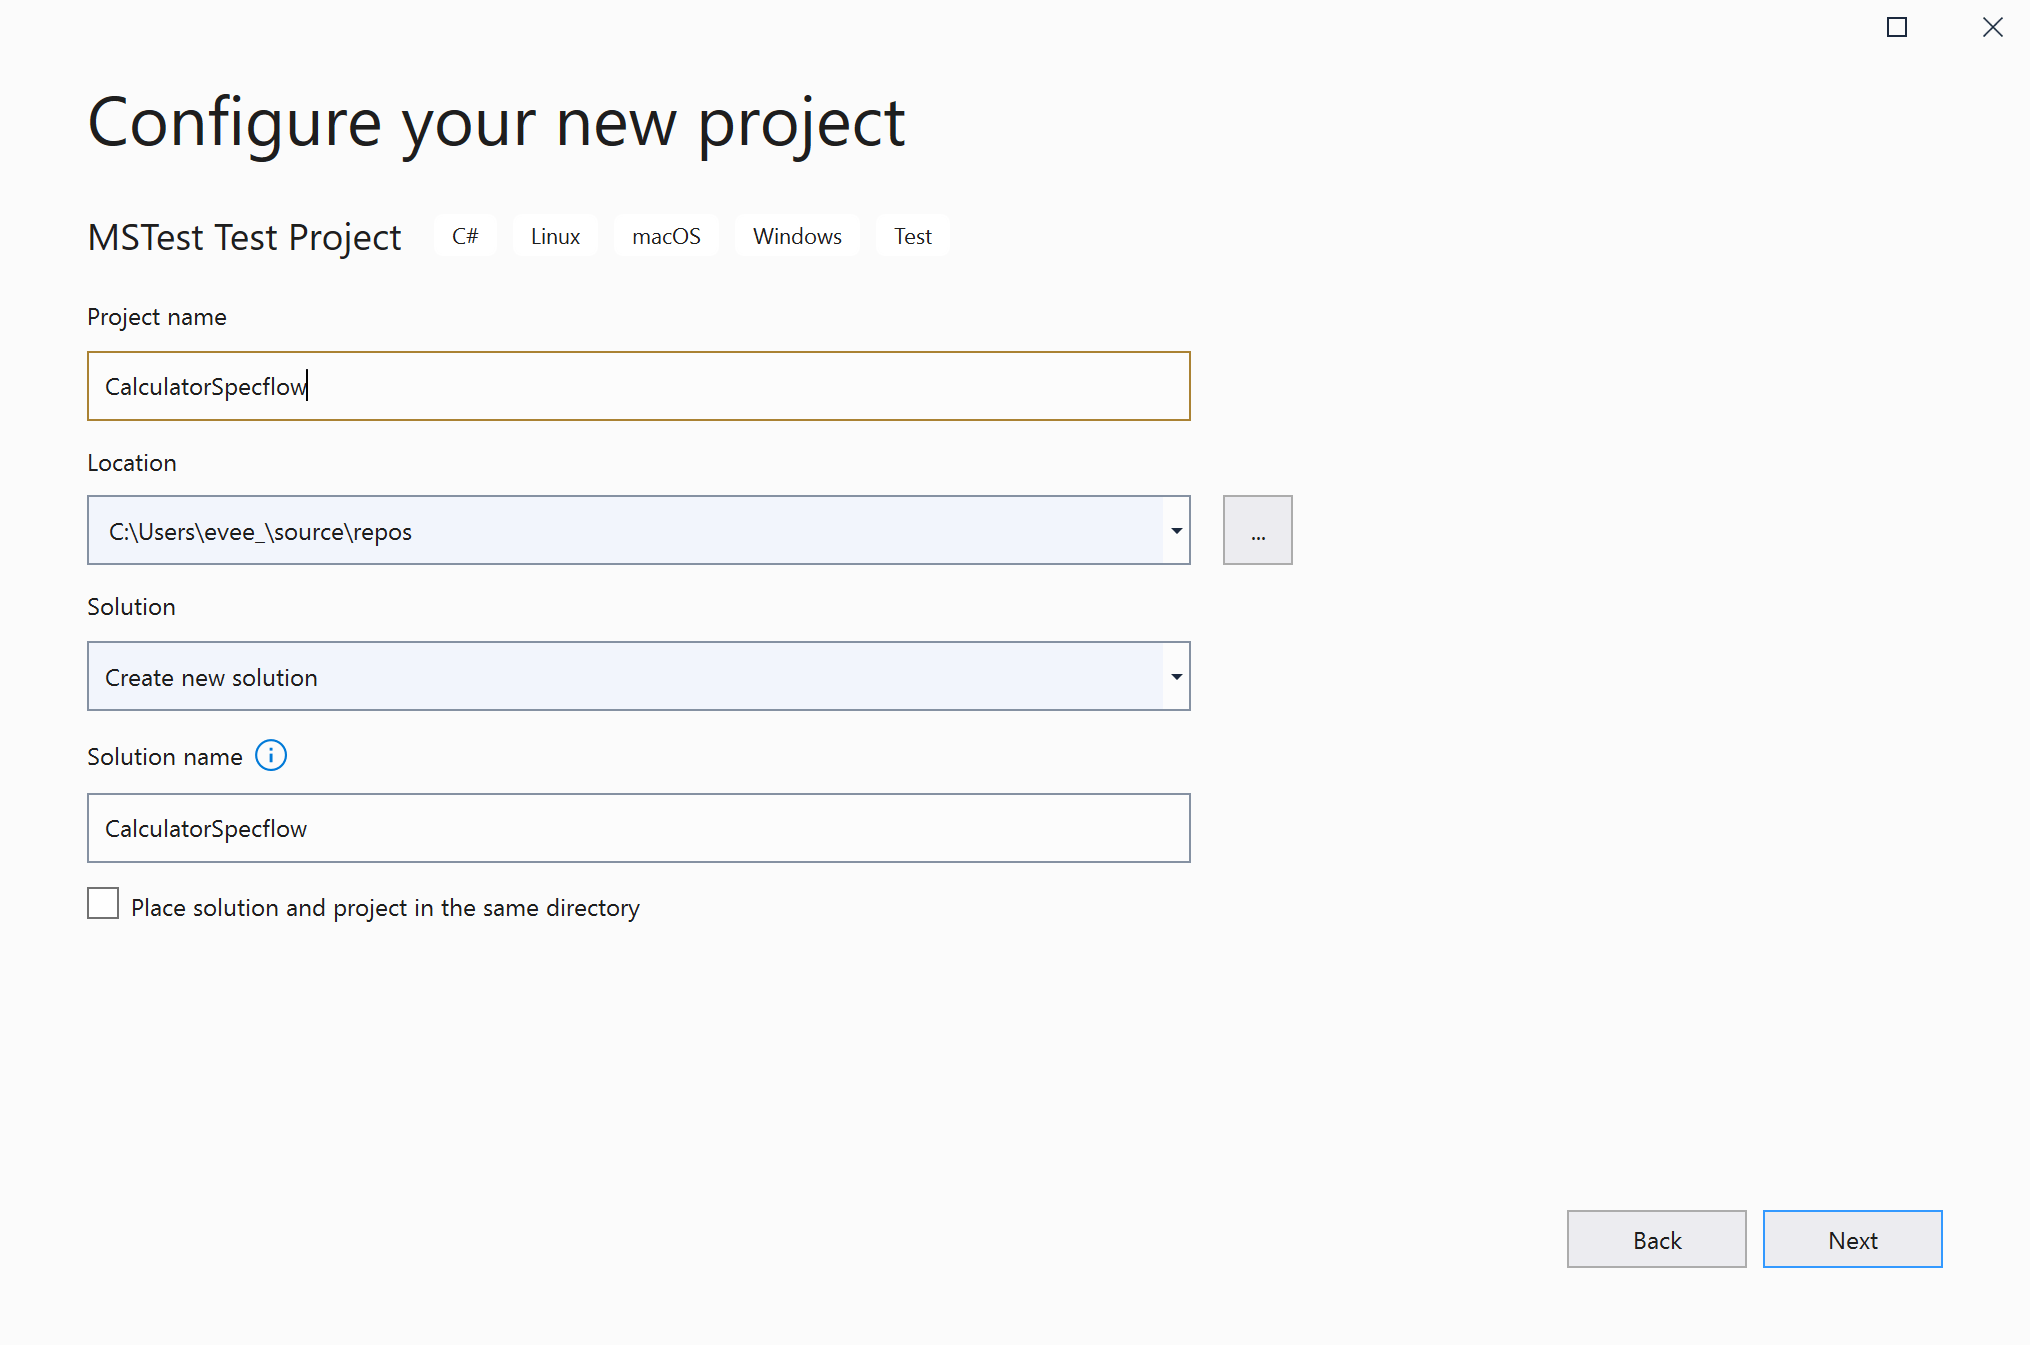Click the MSTest Test Project heading

point(244,238)
